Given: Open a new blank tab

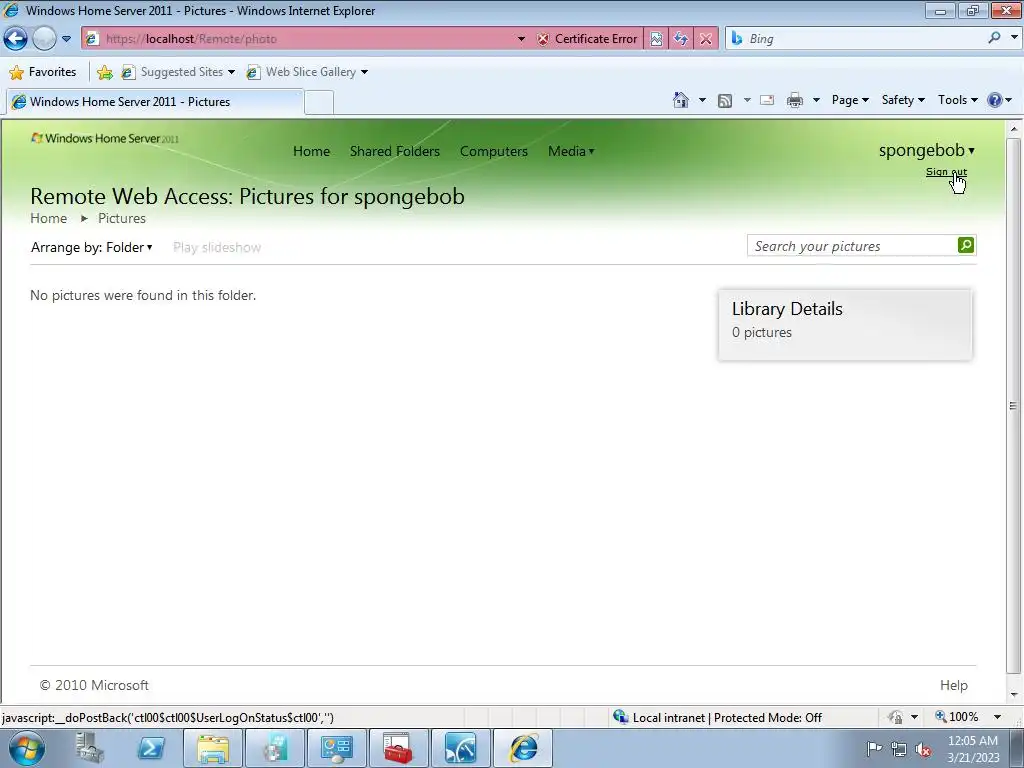Looking at the screenshot, I should click(319, 103).
